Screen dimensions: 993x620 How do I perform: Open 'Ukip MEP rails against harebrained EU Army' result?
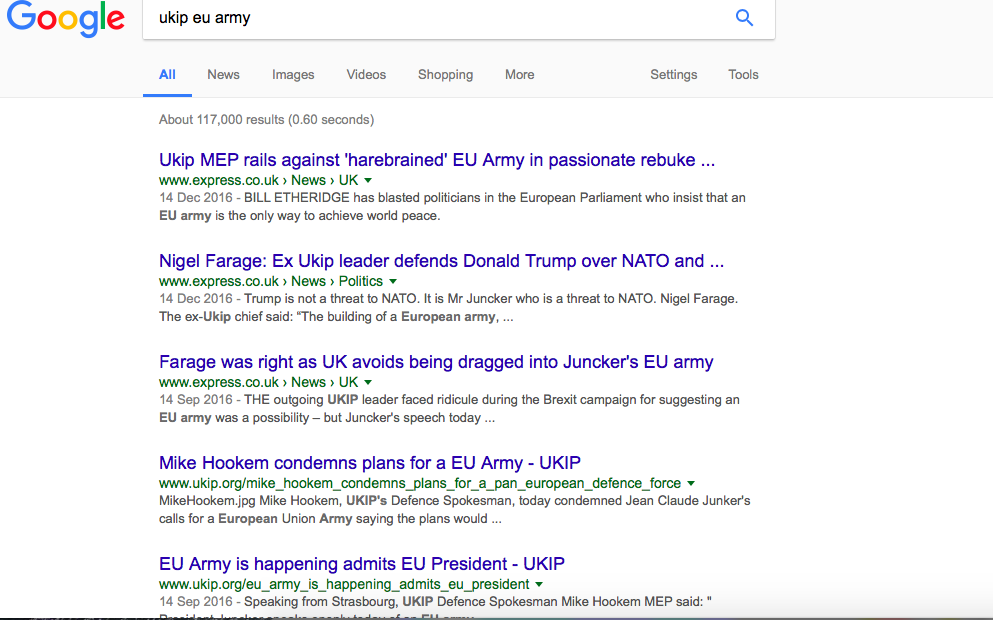pyautogui.click(x=437, y=160)
